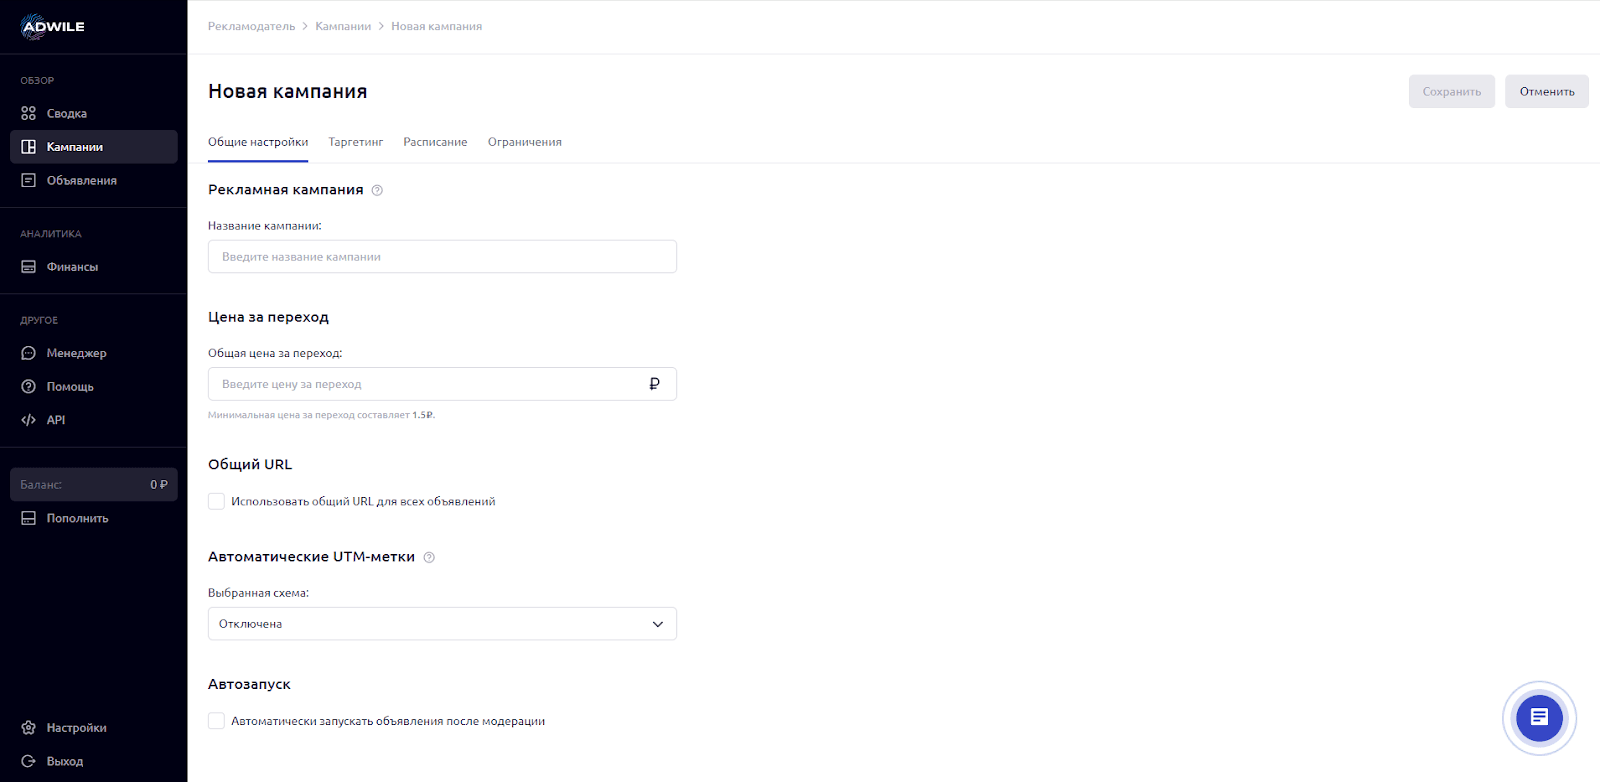Open the floating chat widget button
Image resolution: width=1600 pixels, height=782 pixels.
pyautogui.click(x=1539, y=717)
